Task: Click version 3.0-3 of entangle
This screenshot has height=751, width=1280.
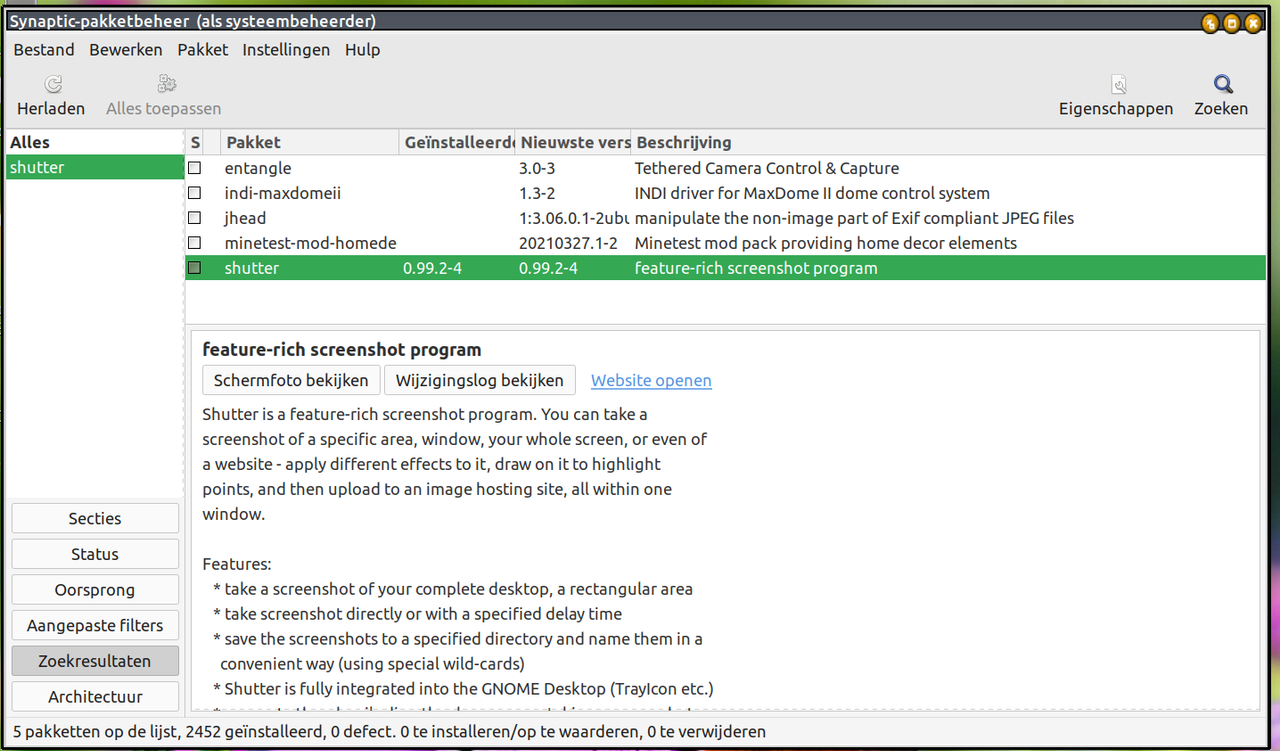Action: click(x=537, y=168)
